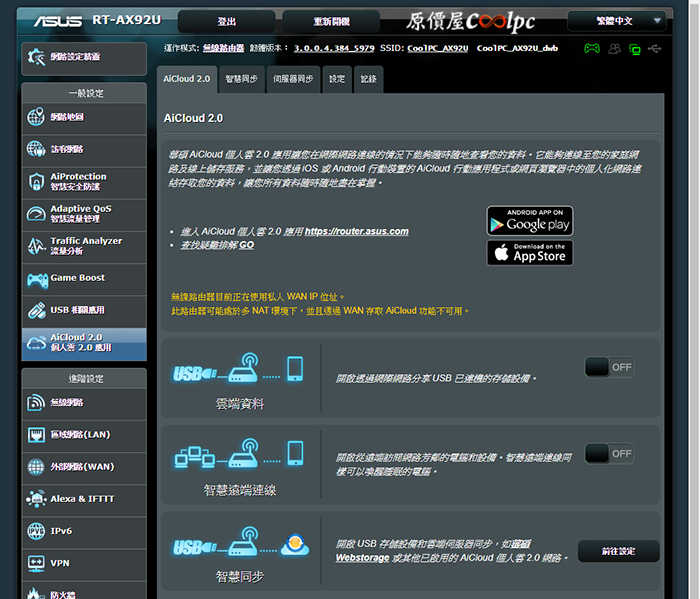Click the RT-AX92U model name
The width and height of the screenshot is (700, 599).
127,20
